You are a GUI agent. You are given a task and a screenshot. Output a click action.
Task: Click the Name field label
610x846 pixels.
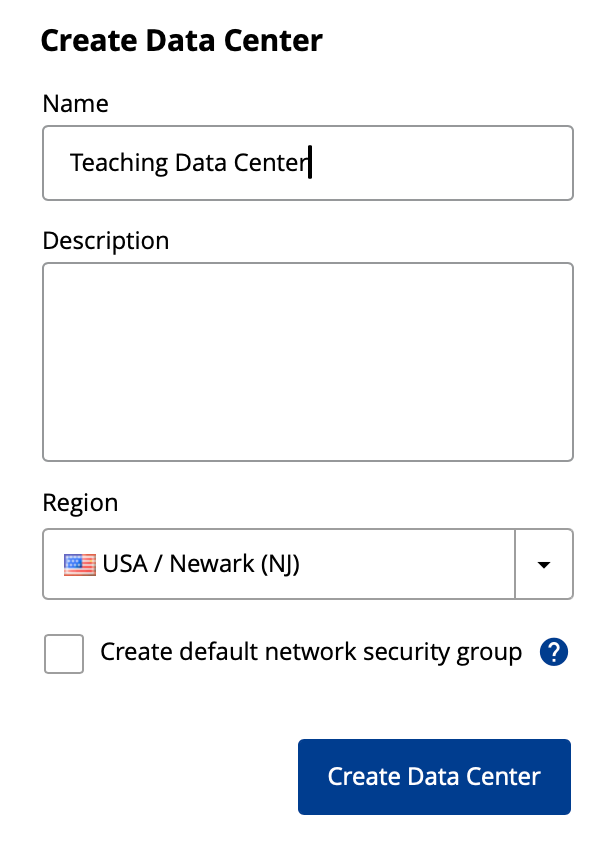click(76, 103)
